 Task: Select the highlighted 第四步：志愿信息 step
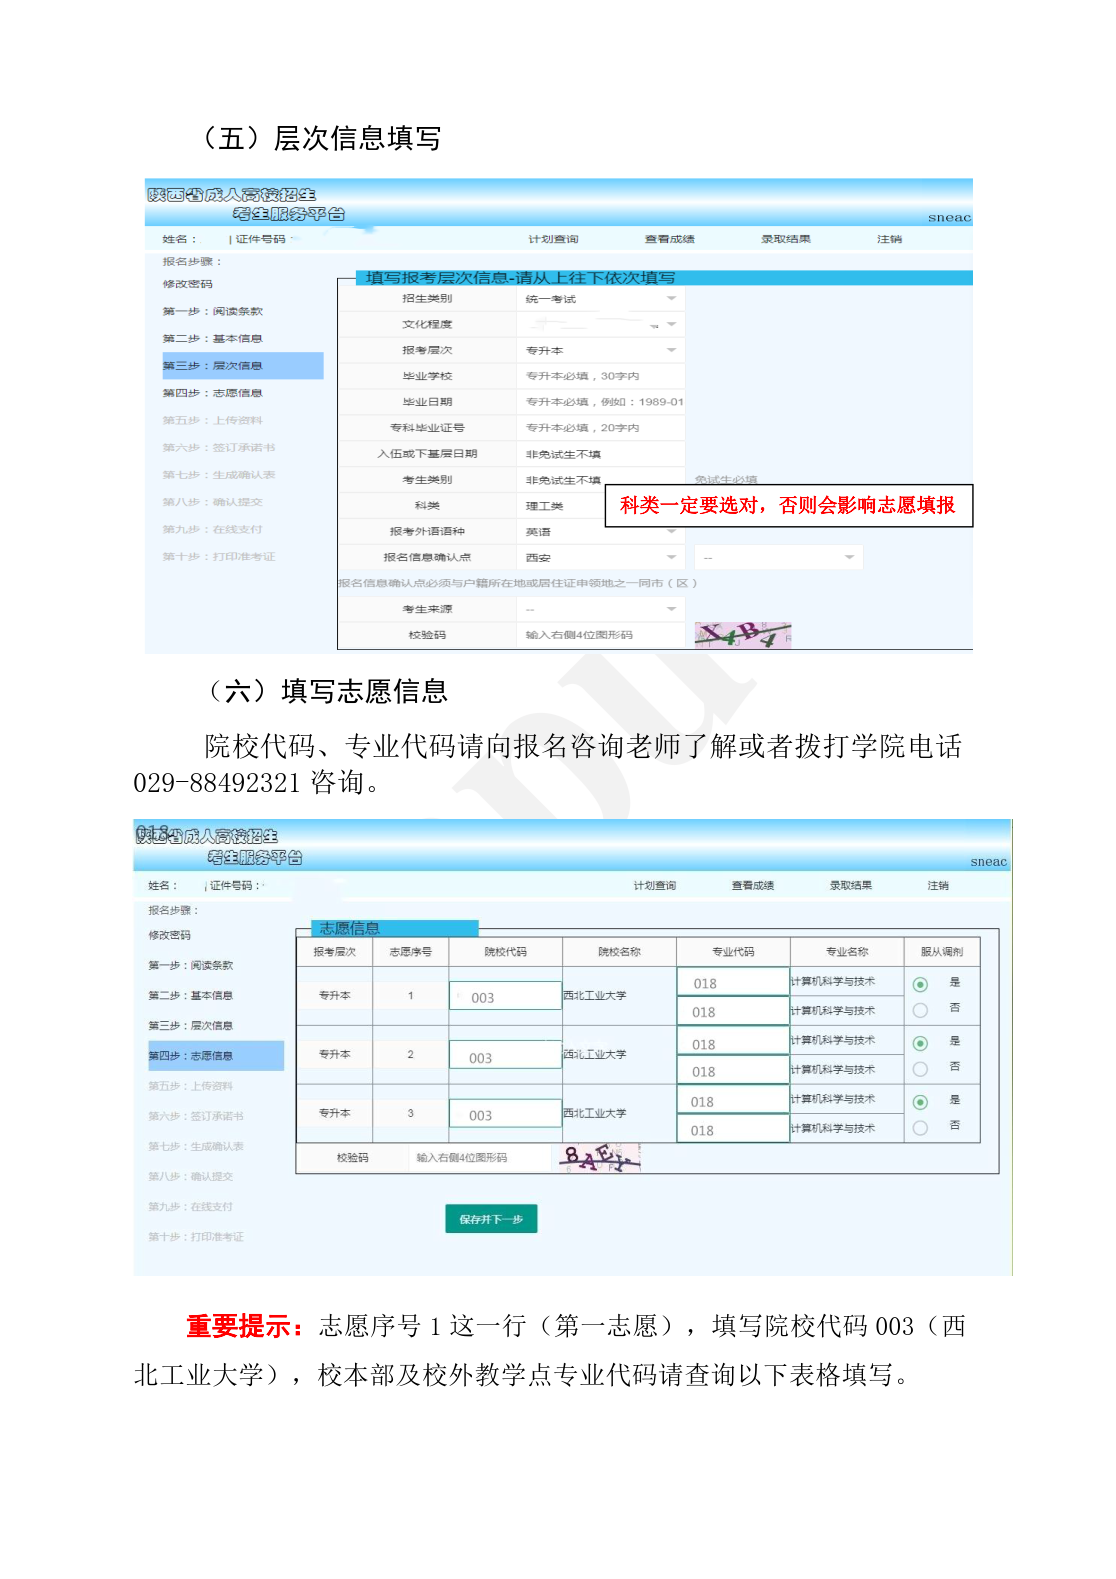pos(215,1055)
